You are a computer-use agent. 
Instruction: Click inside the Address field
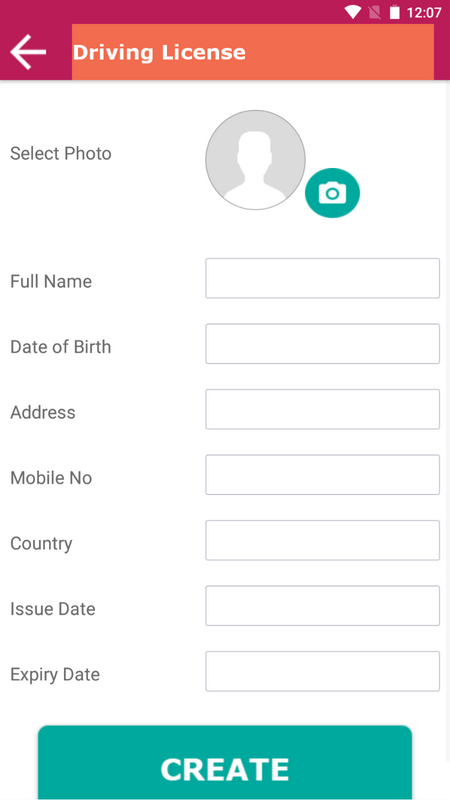coord(322,409)
